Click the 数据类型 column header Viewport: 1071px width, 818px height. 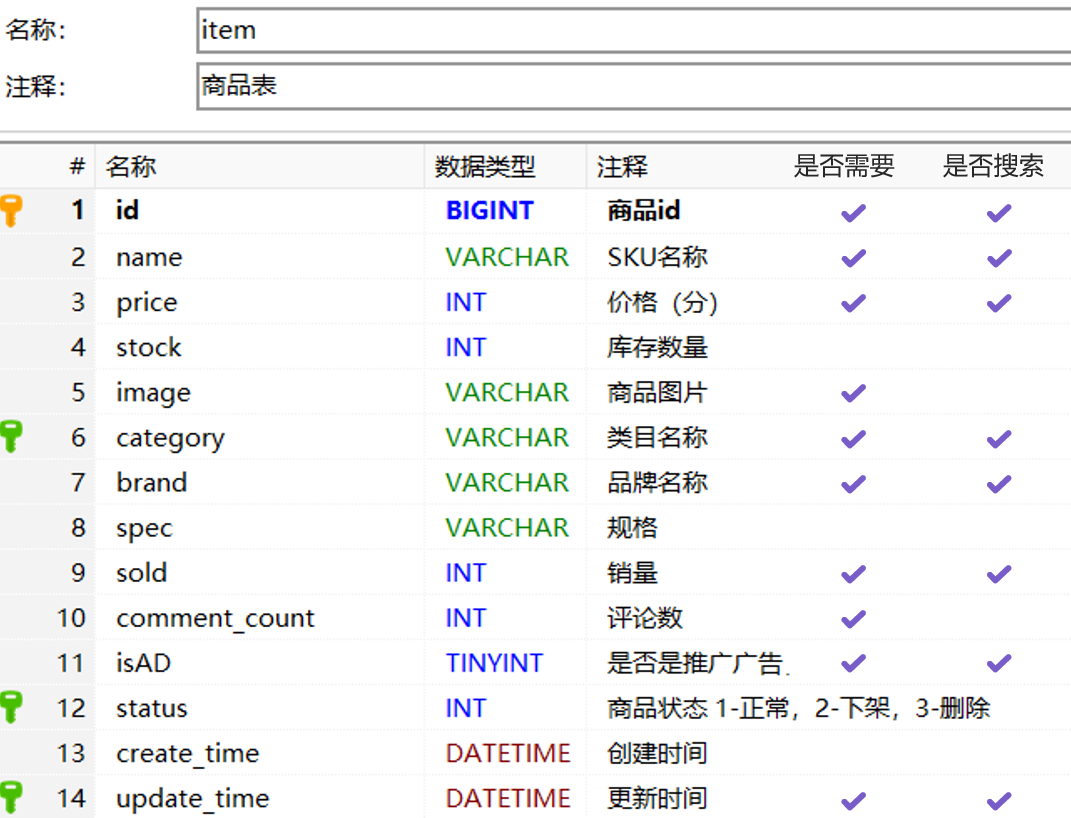click(485, 167)
